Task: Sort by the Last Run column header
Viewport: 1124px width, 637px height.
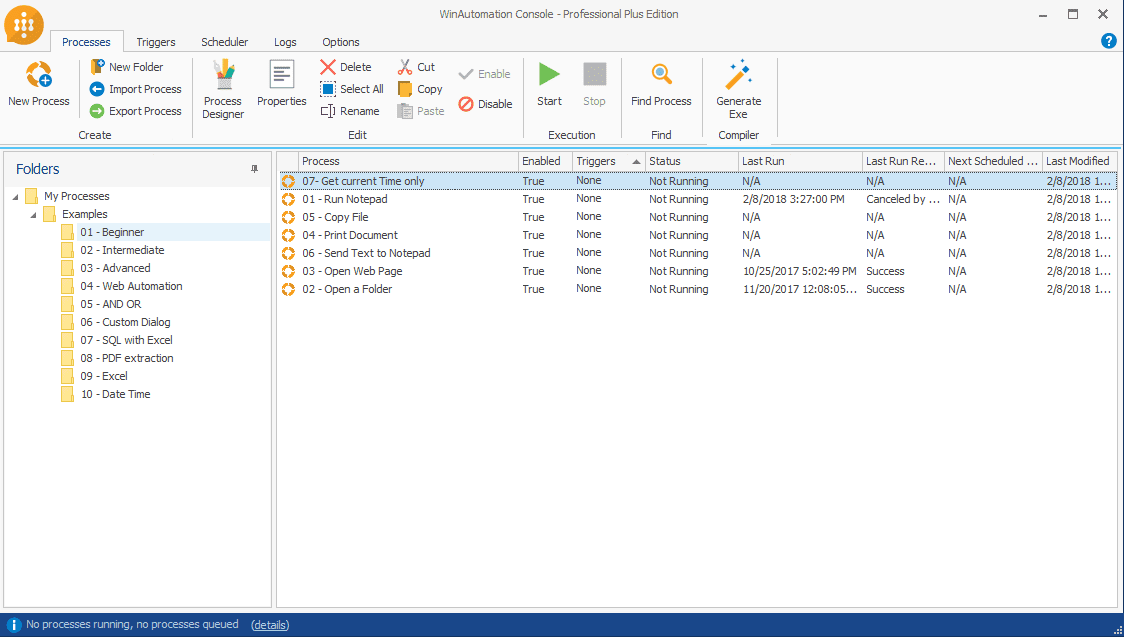Action: (800, 161)
